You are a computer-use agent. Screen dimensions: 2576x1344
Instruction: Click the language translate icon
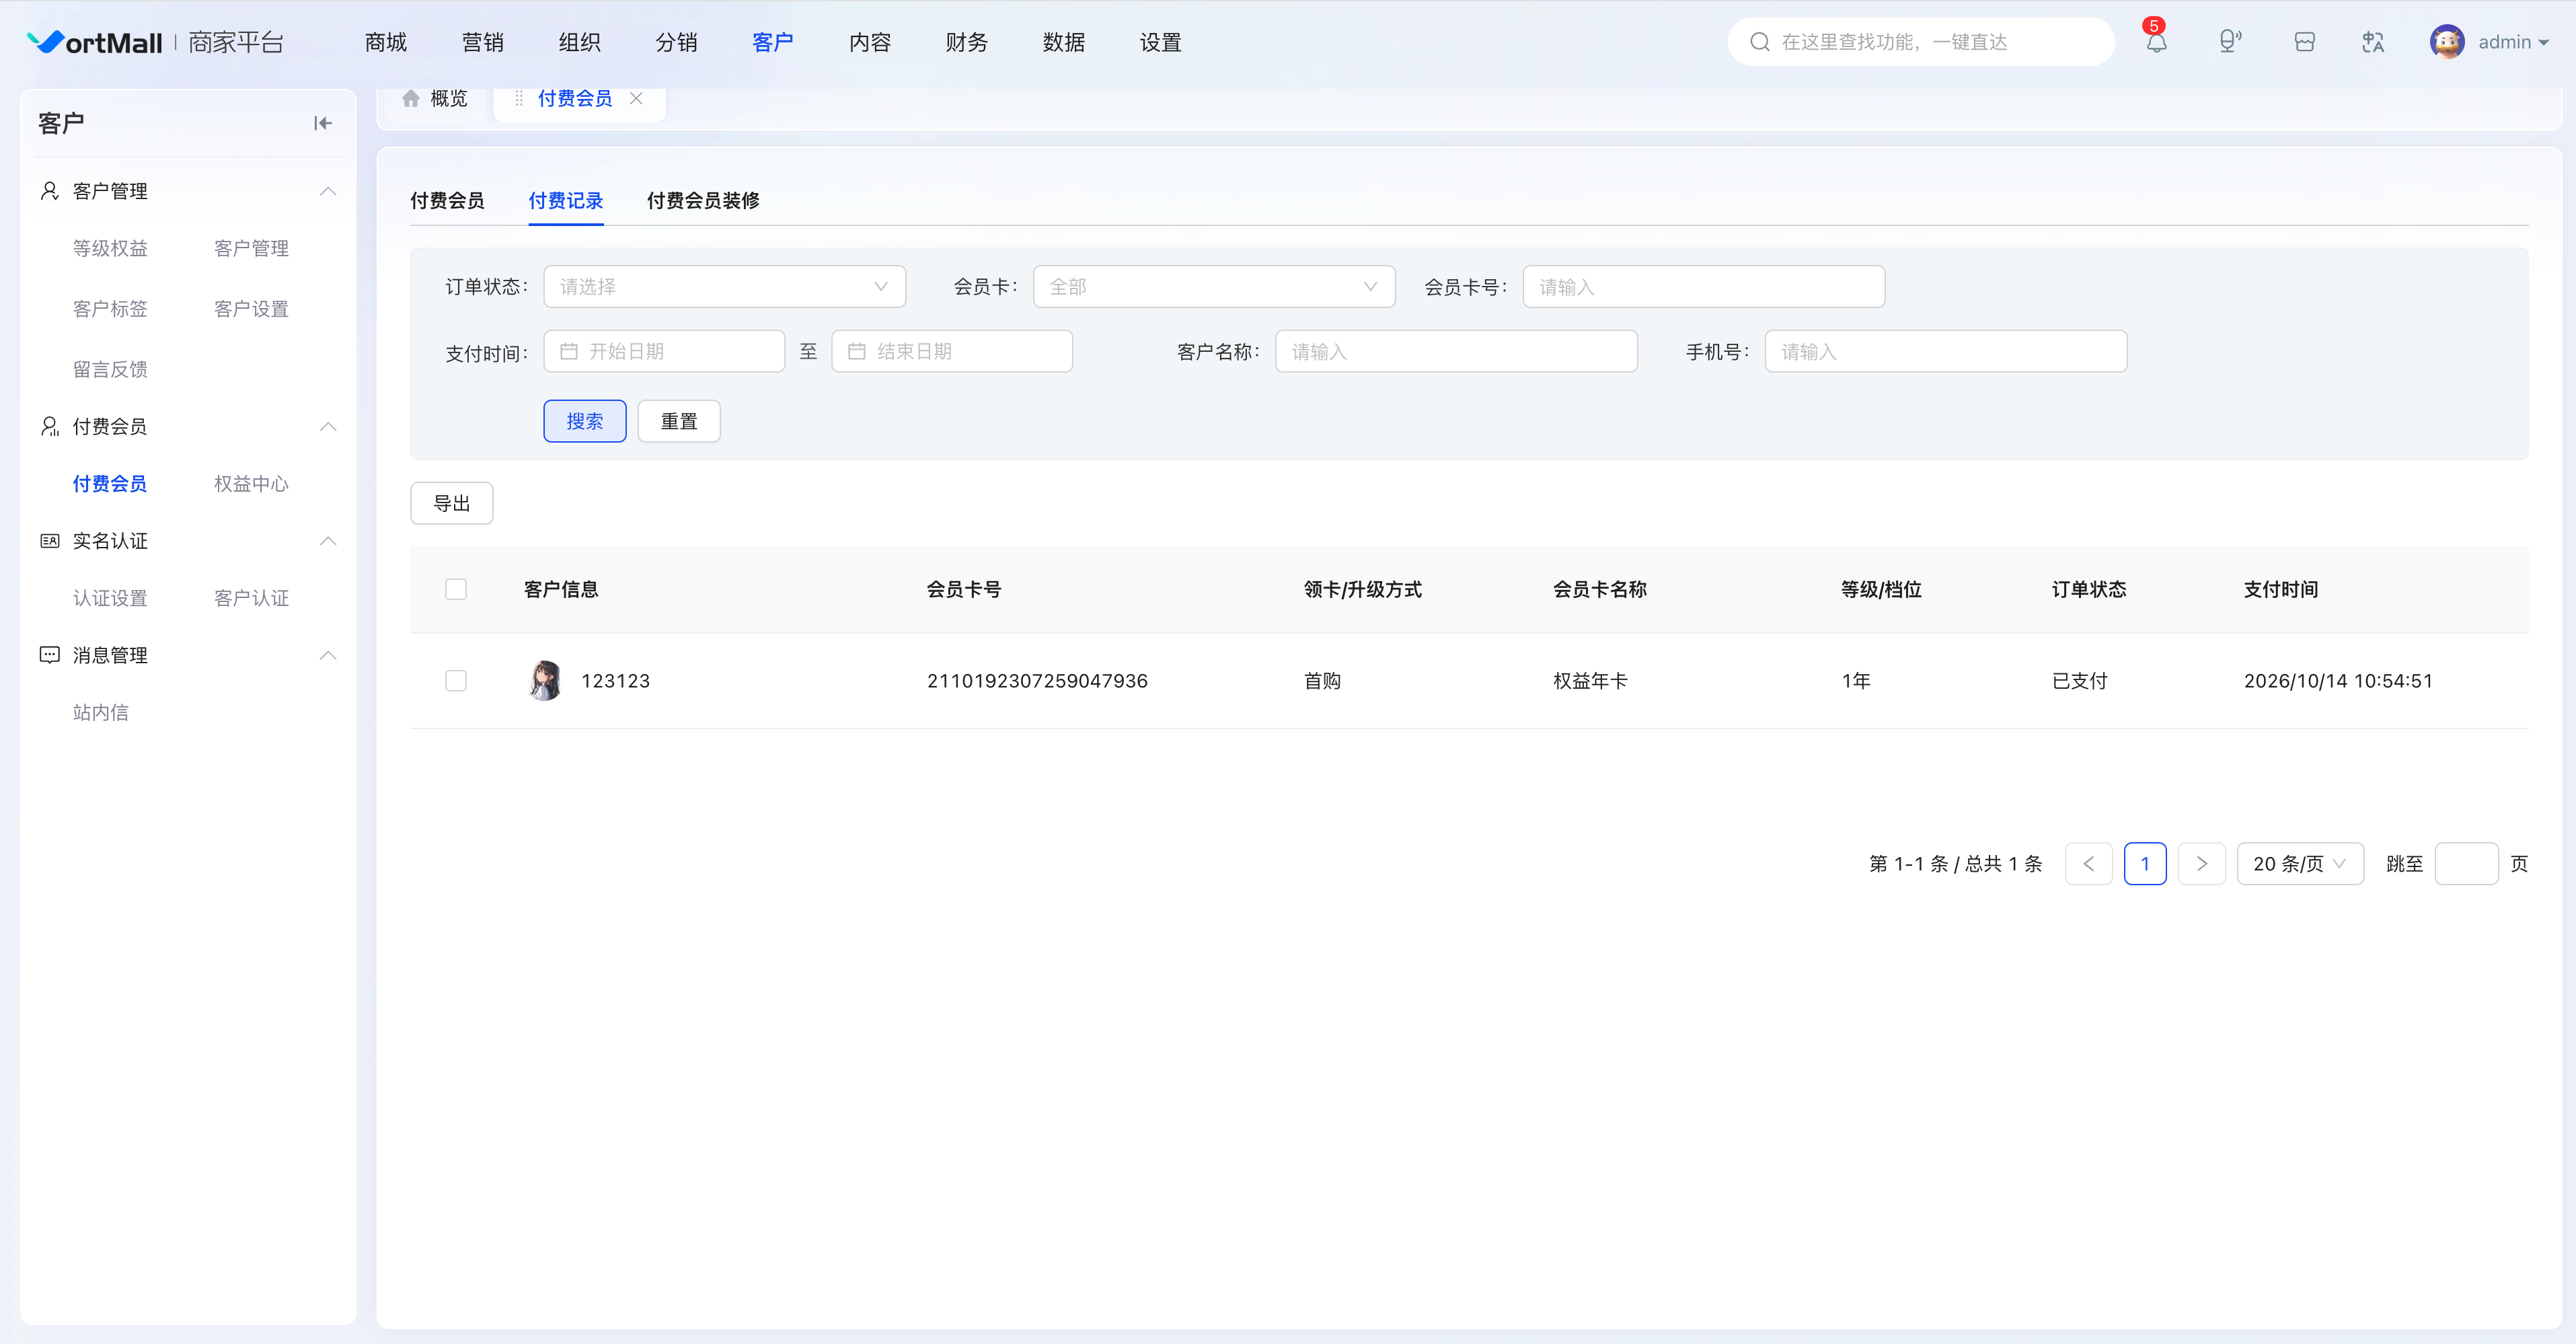click(2373, 42)
